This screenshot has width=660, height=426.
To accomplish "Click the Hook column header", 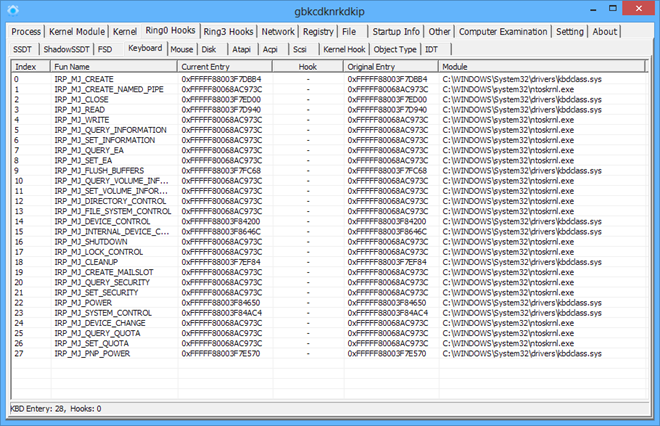I will point(308,67).
